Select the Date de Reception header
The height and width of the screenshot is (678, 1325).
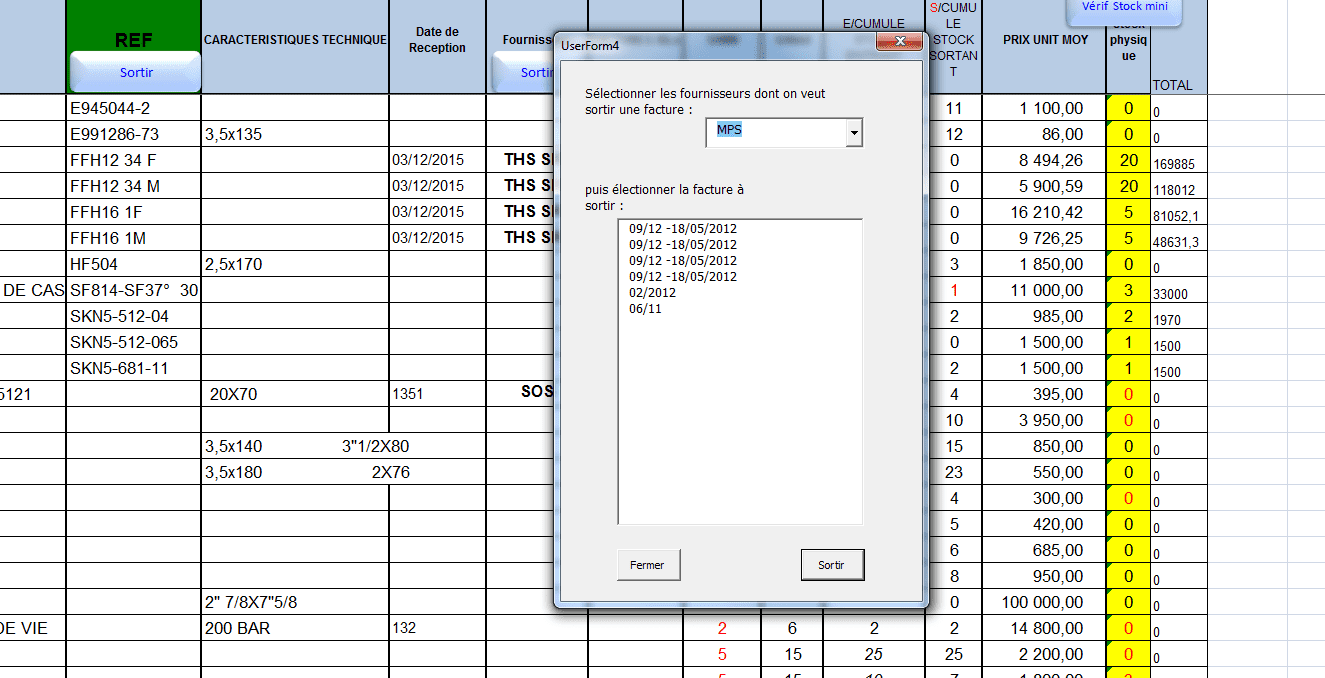pos(437,40)
